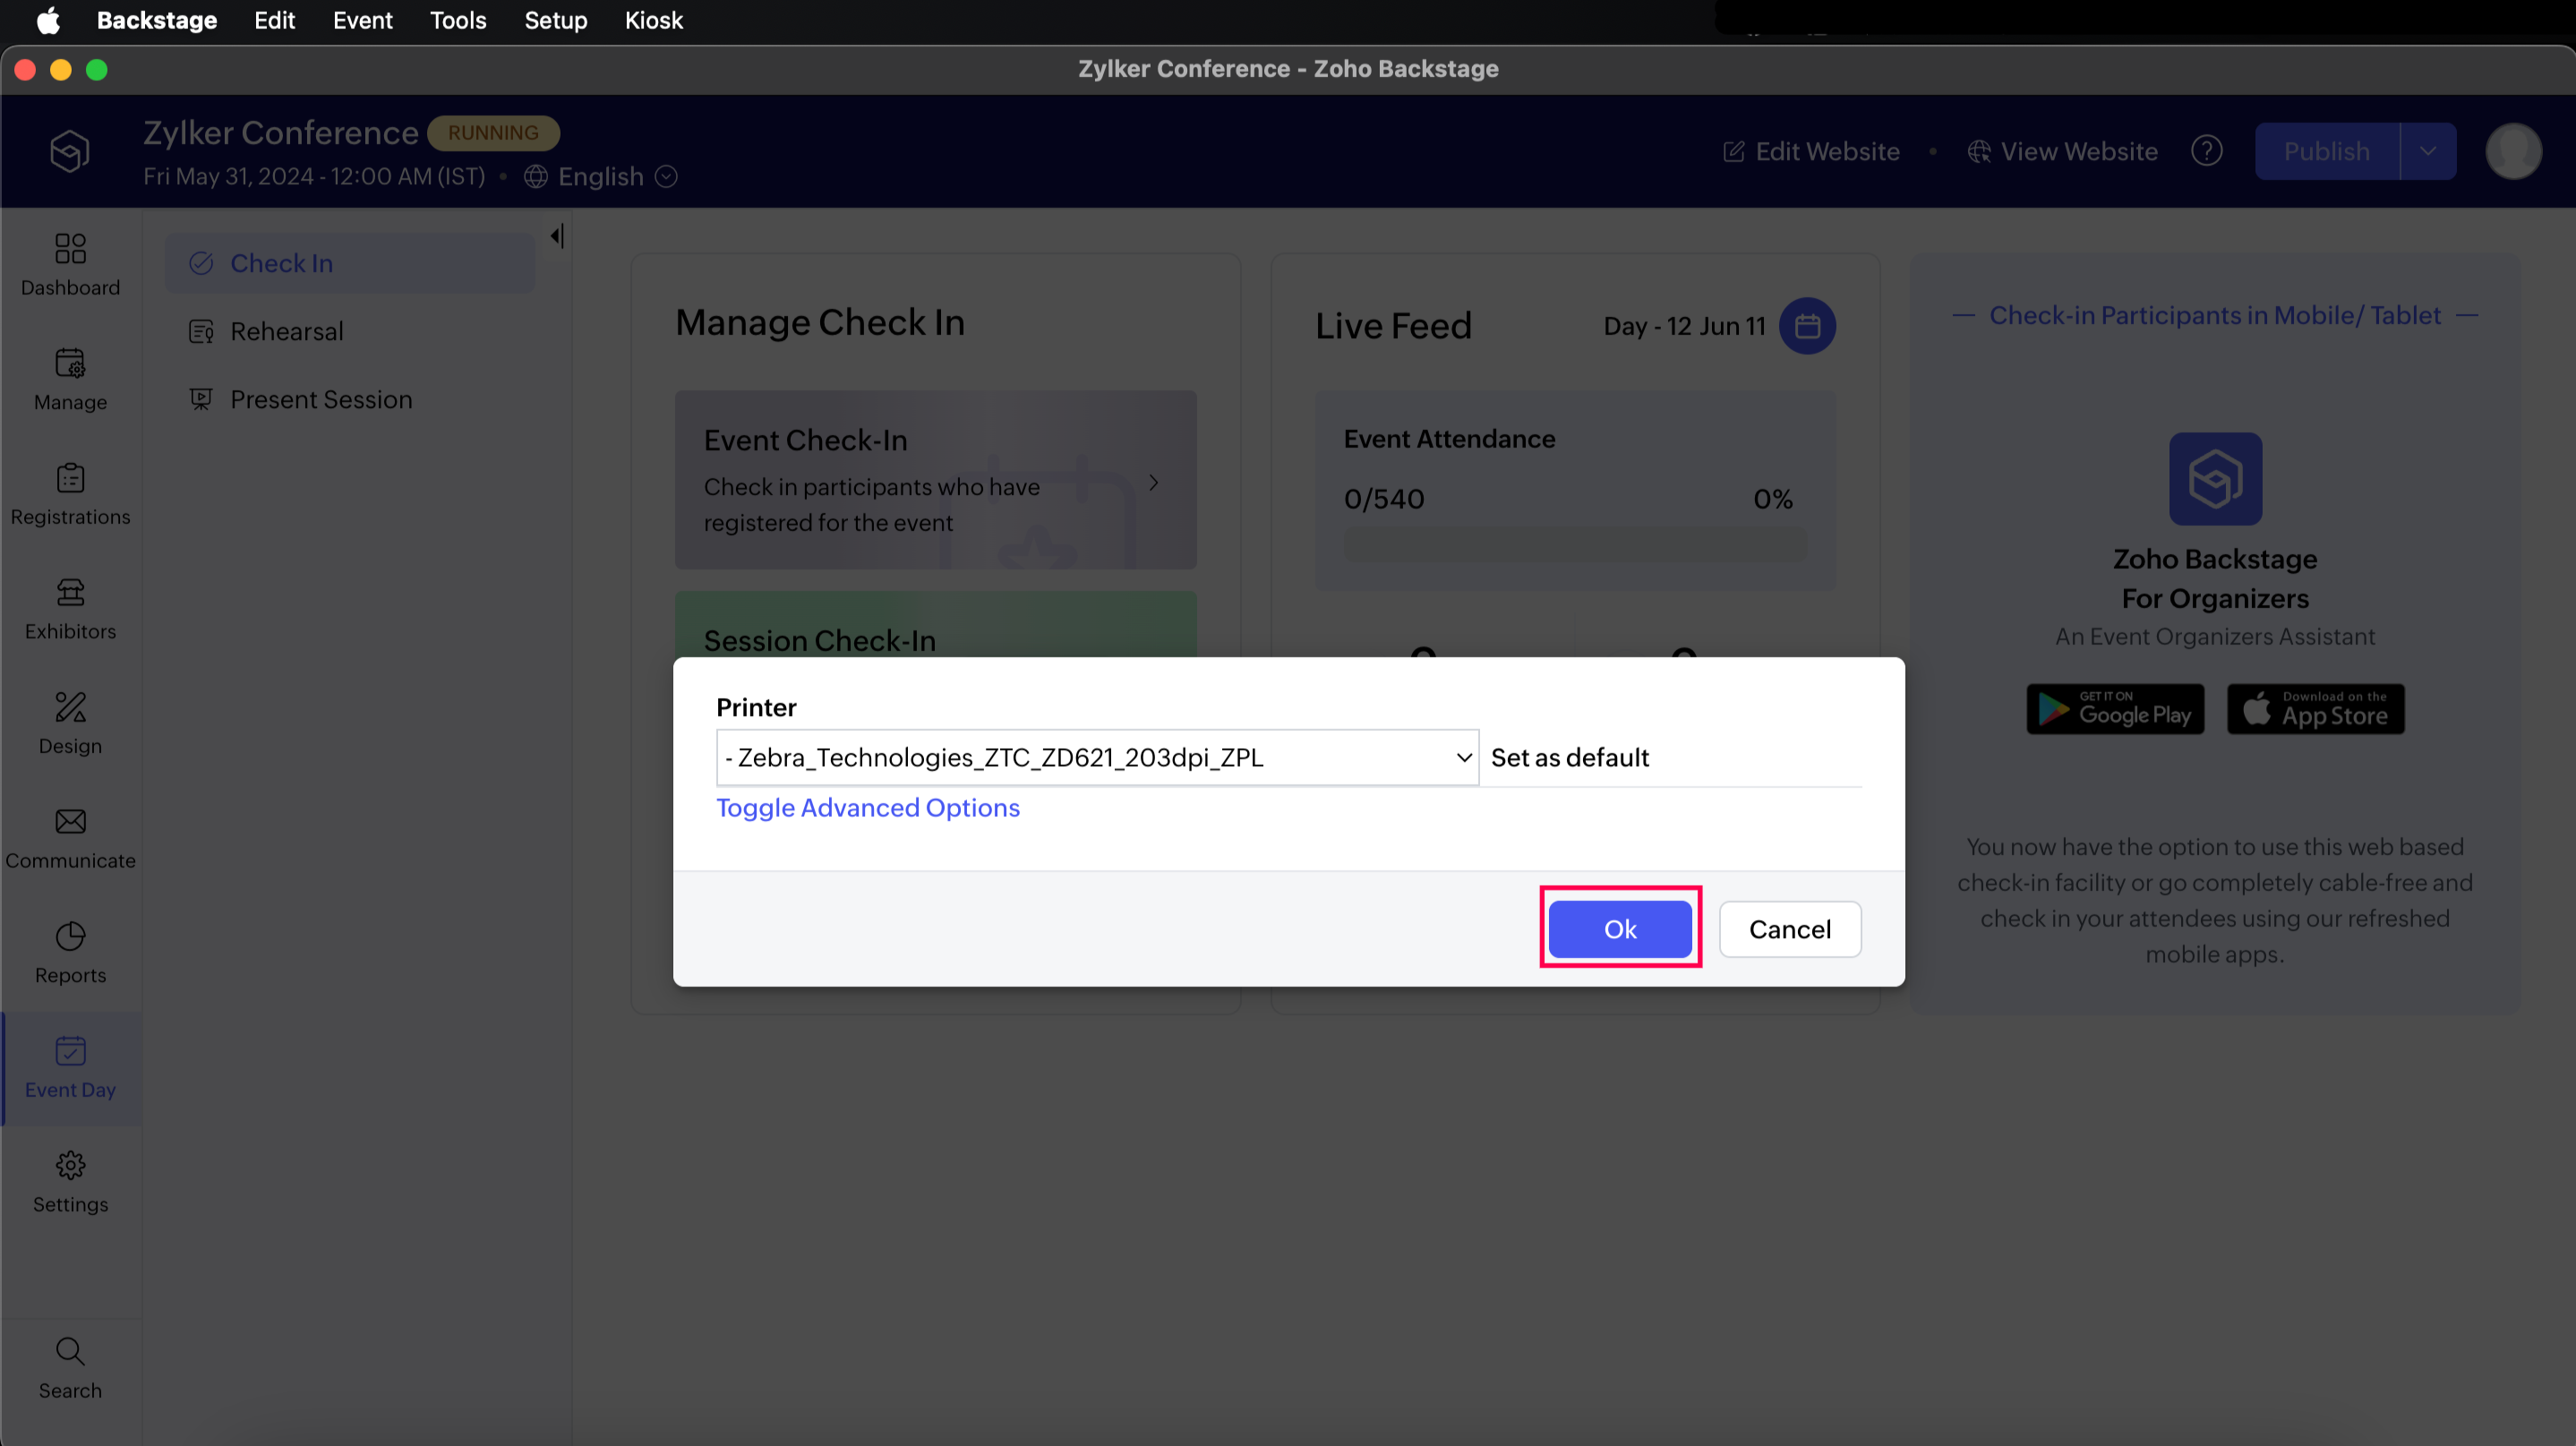Screen dimensions: 2576x1446
Task: Open Communicate envelope icon
Action: 70,822
